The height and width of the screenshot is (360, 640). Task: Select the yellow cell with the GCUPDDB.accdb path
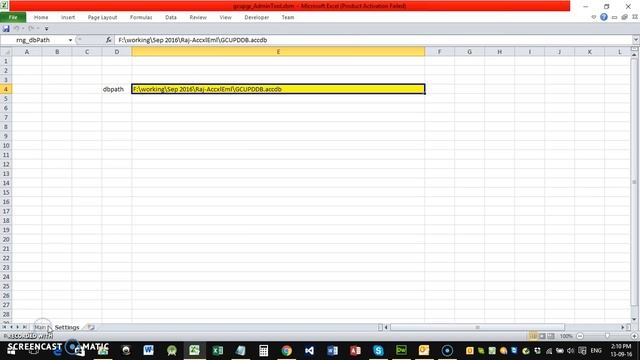pos(278,89)
